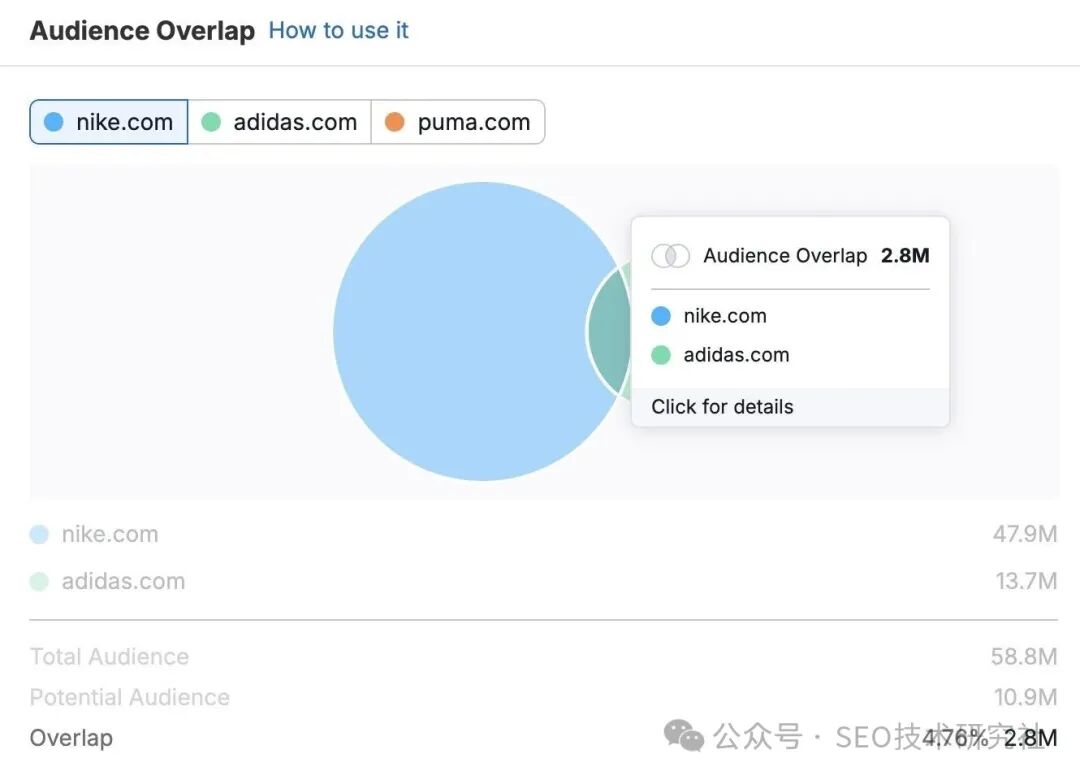Click the teal overlap region of the Venn diagram
The width and height of the screenshot is (1080, 780).
pyautogui.click(x=609, y=332)
